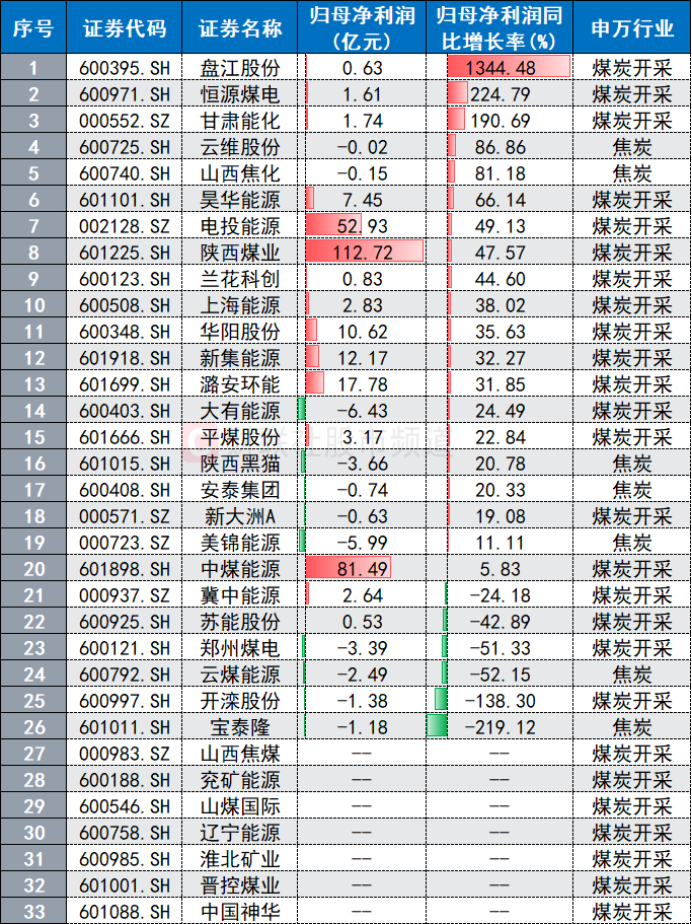Select profit value 17.78

[361, 384]
